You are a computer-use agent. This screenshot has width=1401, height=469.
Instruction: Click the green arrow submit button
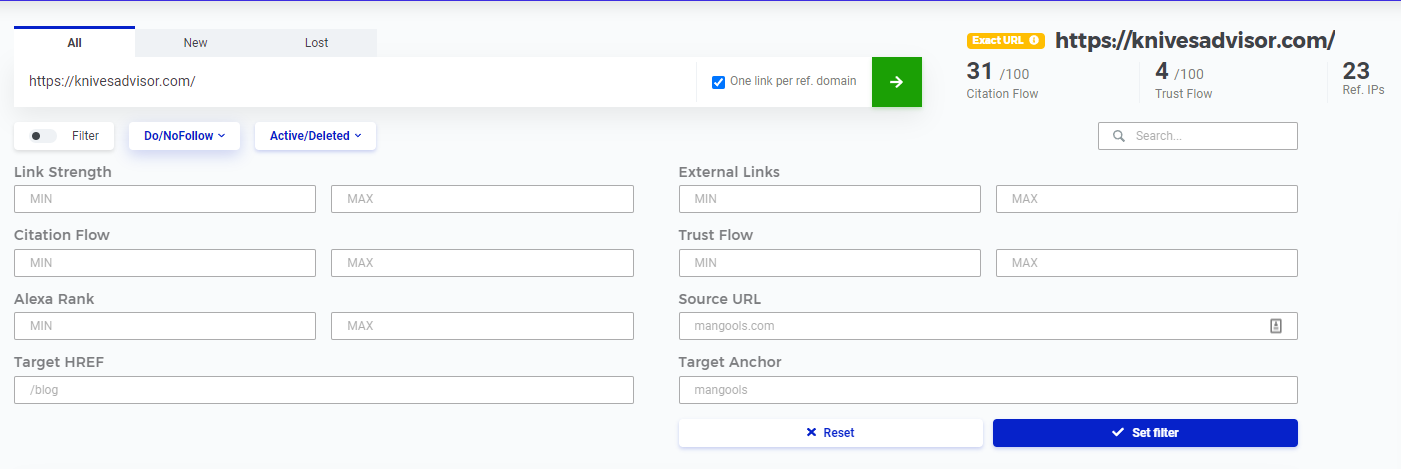tap(896, 82)
